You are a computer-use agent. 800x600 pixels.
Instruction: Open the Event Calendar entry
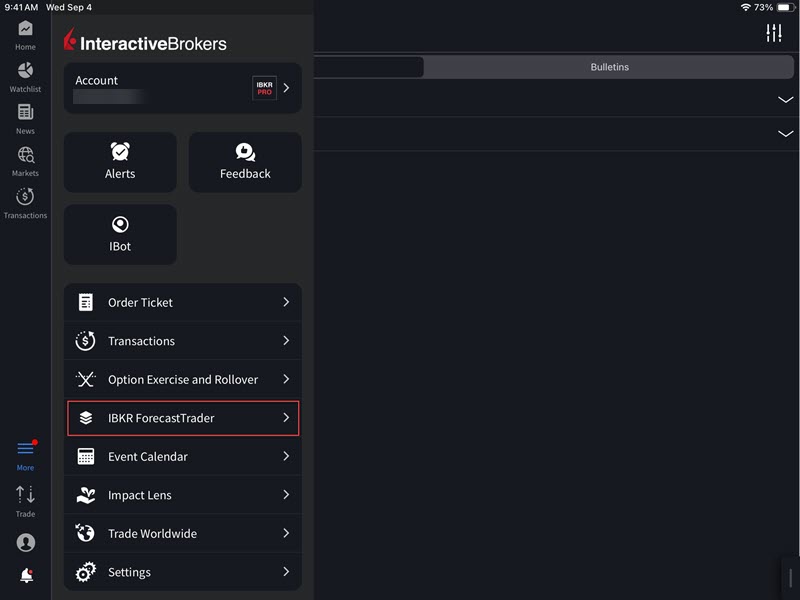tap(183, 456)
